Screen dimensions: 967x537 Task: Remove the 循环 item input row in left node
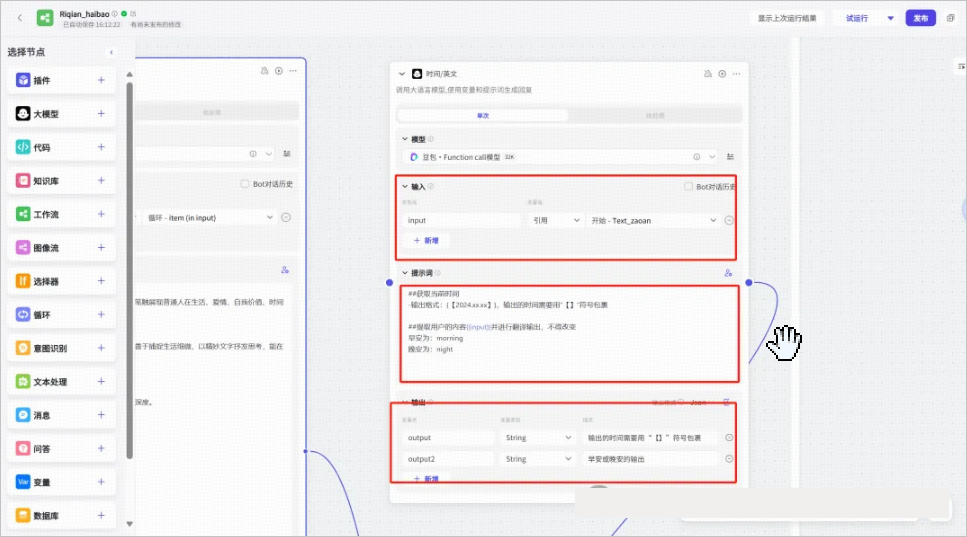point(286,218)
